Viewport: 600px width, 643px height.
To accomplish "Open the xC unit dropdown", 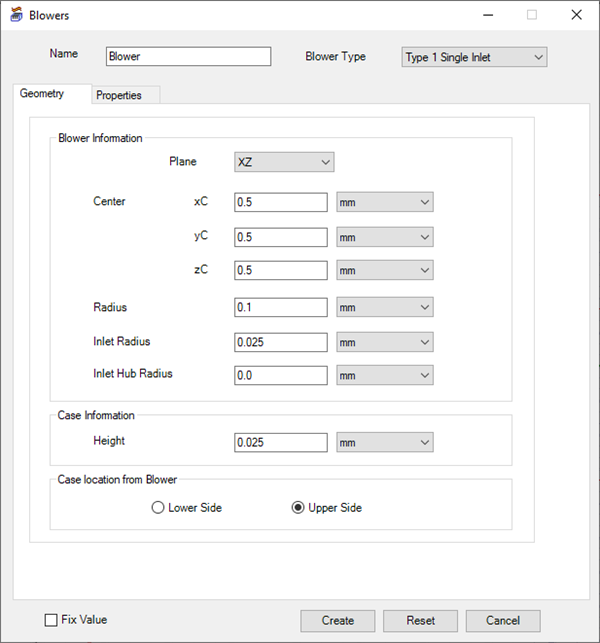I will (x=384, y=203).
